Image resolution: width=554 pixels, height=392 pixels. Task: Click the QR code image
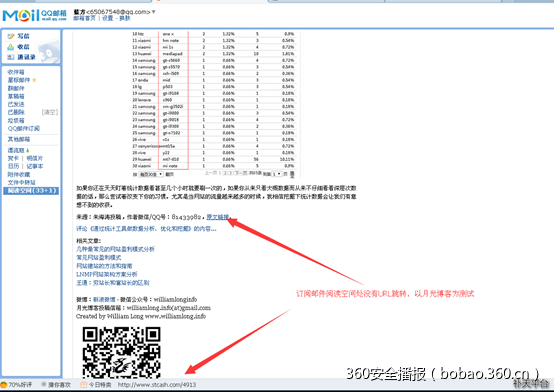[122, 352]
